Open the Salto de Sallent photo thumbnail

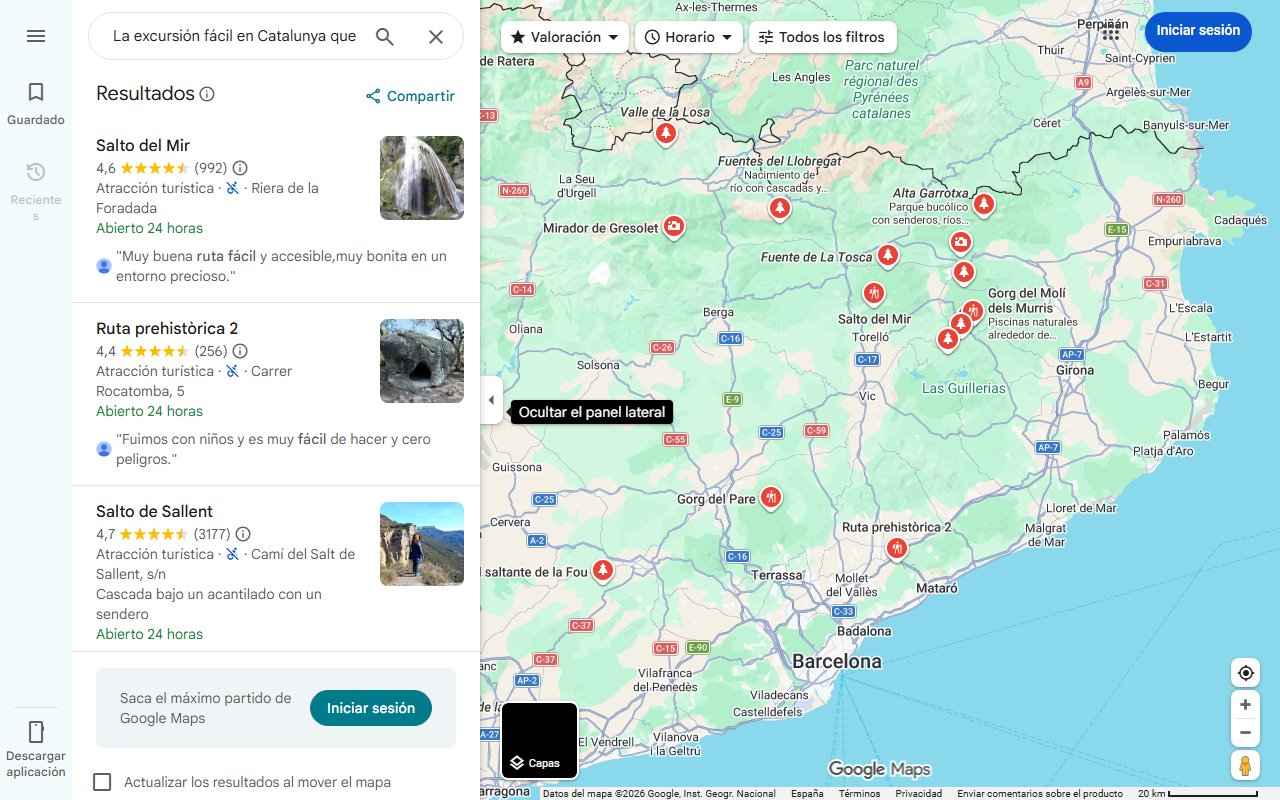click(x=421, y=544)
